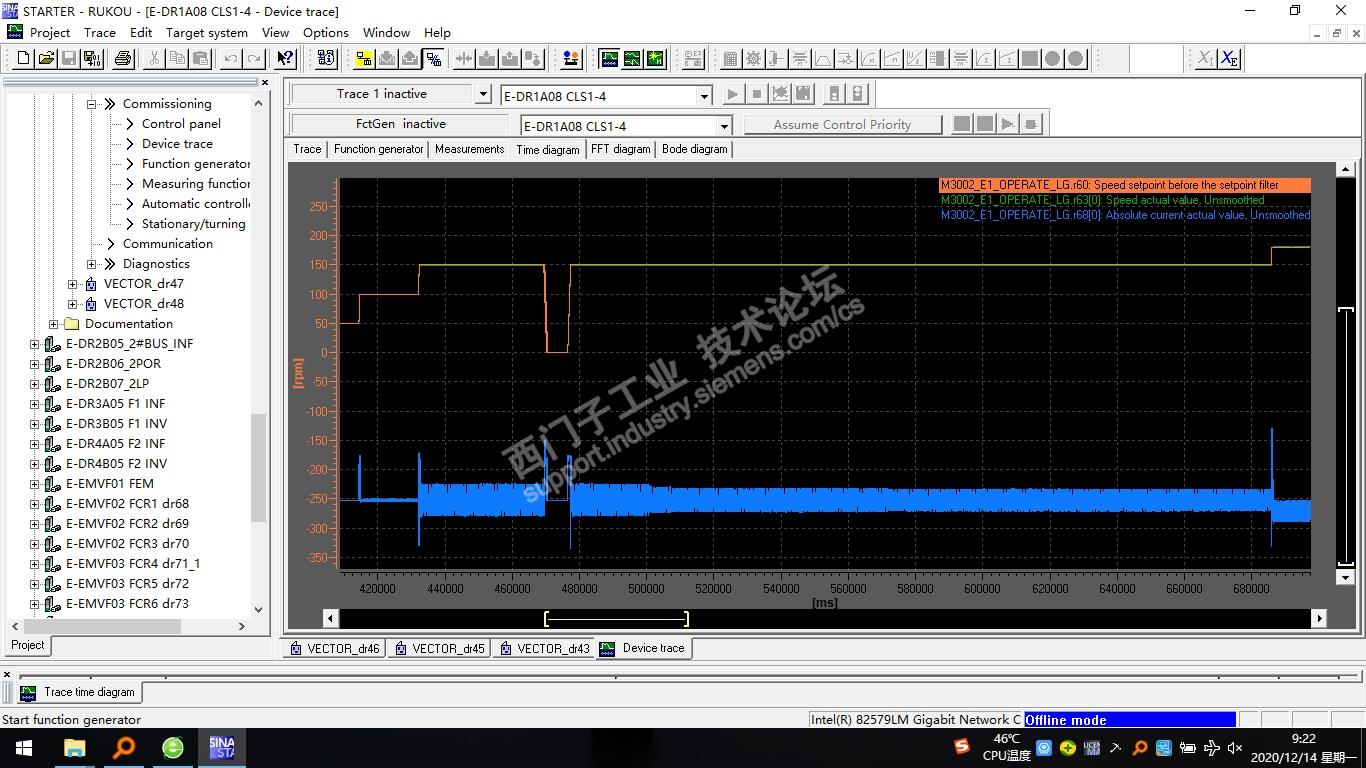Click the blue Absolute current r68 legend entry
Screen dimensions: 1366x768
(x=1124, y=215)
